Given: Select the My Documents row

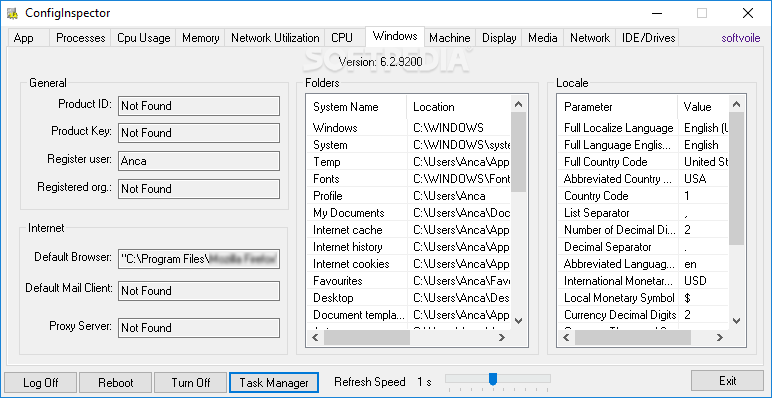Looking at the screenshot, I should (409, 213).
